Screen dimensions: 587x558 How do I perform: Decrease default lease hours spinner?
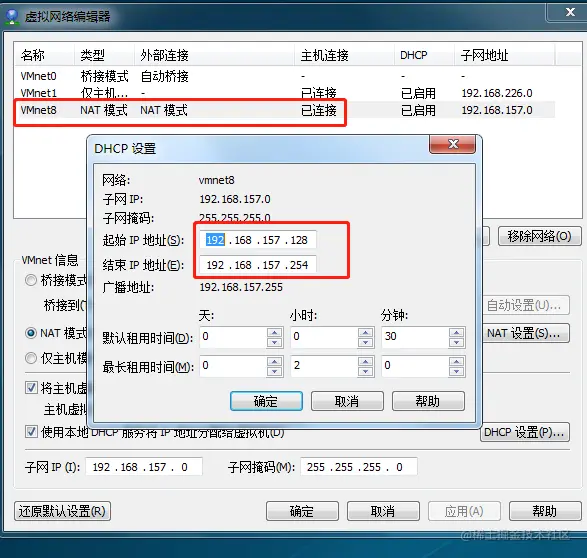[x=365, y=342]
